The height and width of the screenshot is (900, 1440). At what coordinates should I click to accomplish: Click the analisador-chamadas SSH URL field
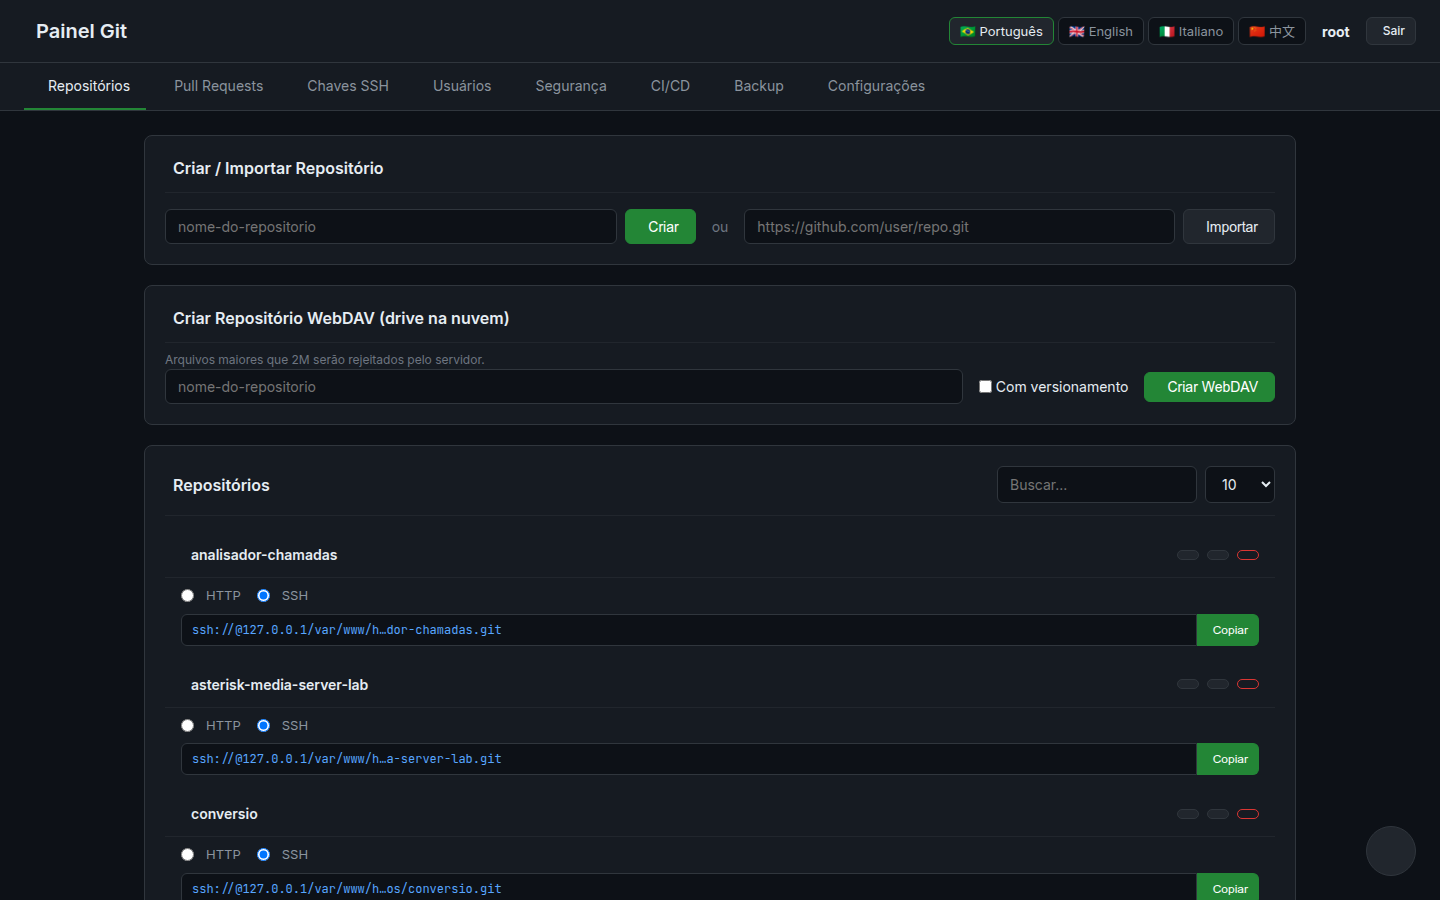[689, 630]
